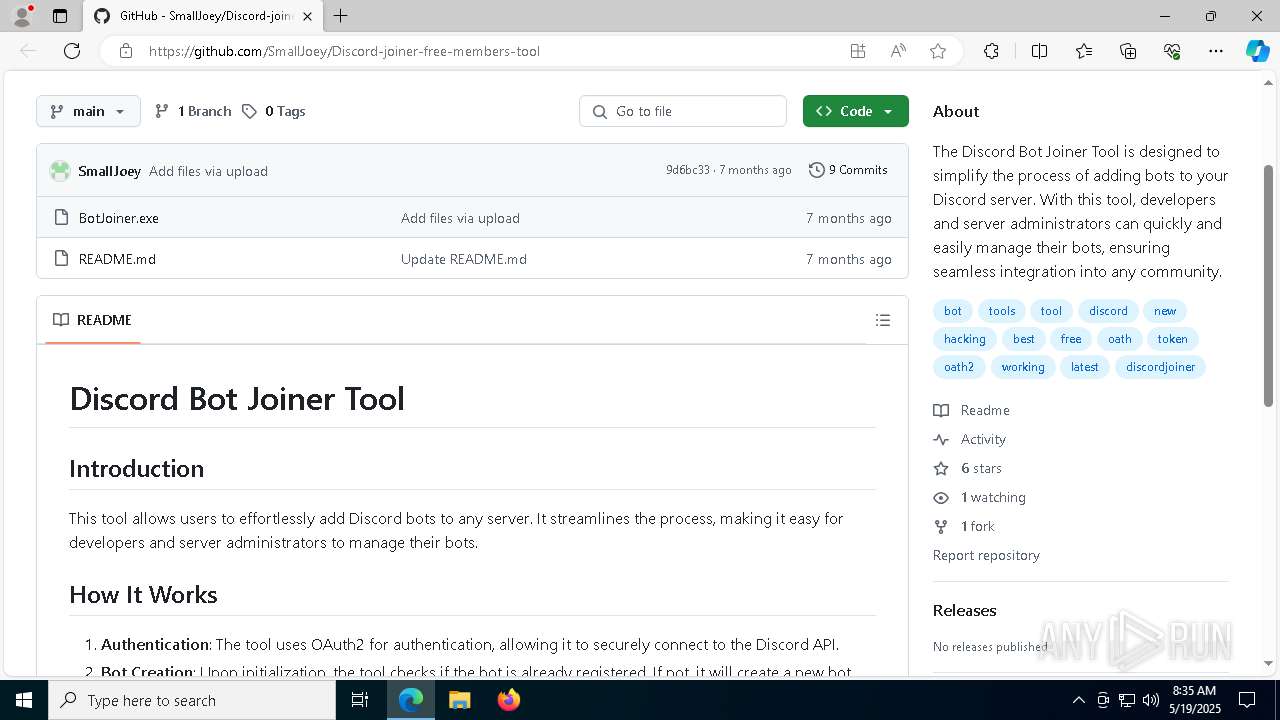Viewport: 1280px width, 720px height.
Task: Open the BotJoiner.exe file
Action: point(119,218)
